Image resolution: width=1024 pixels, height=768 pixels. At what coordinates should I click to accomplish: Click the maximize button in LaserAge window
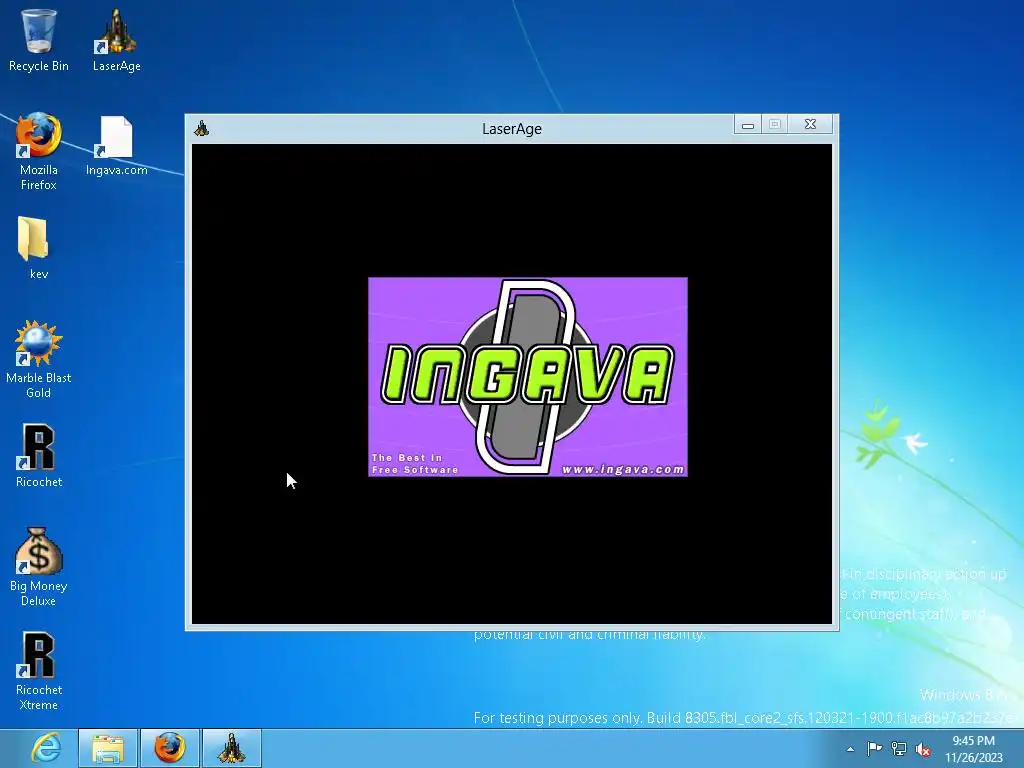[x=775, y=125]
